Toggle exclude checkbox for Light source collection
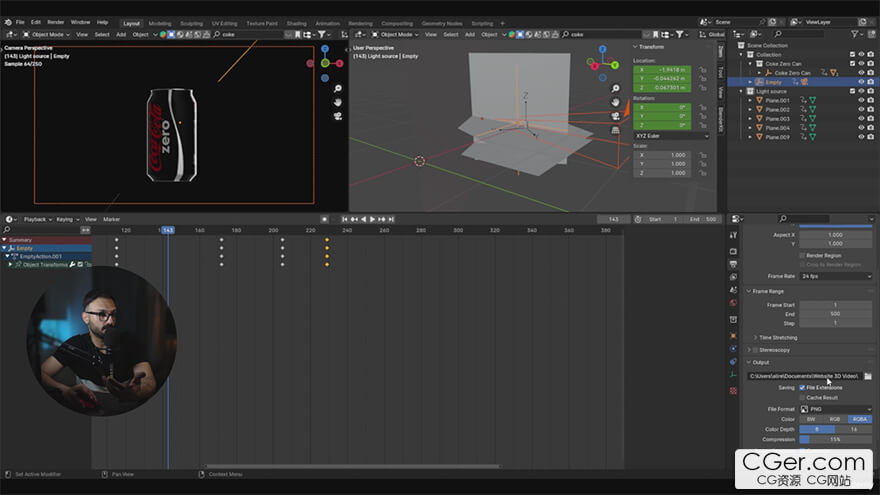 point(852,91)
